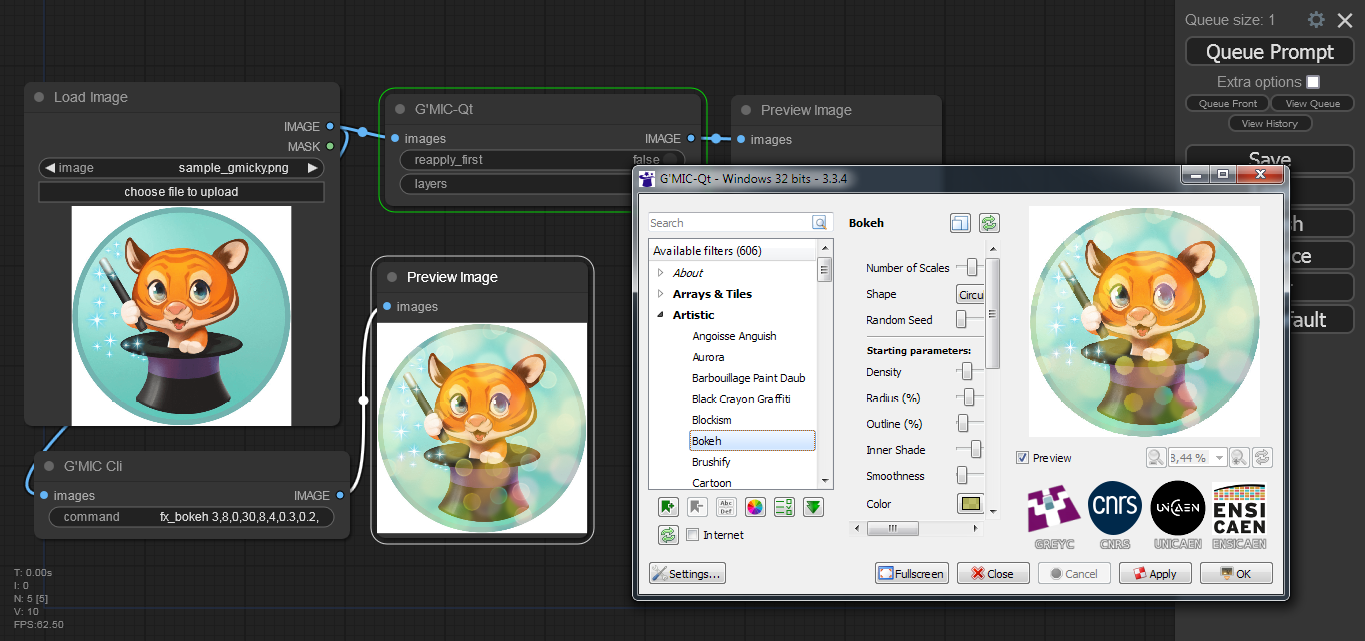Click the Queue Prompt button
This screenshot has width=1365, height=641.
pyautogui.click(x=1269, y=52)
